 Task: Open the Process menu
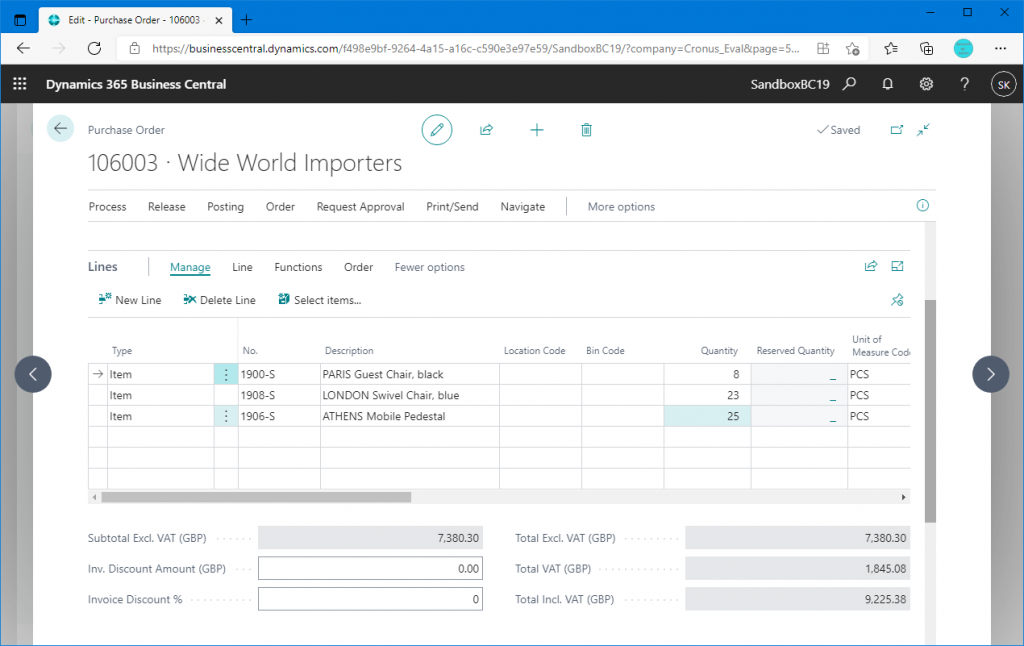108,206
